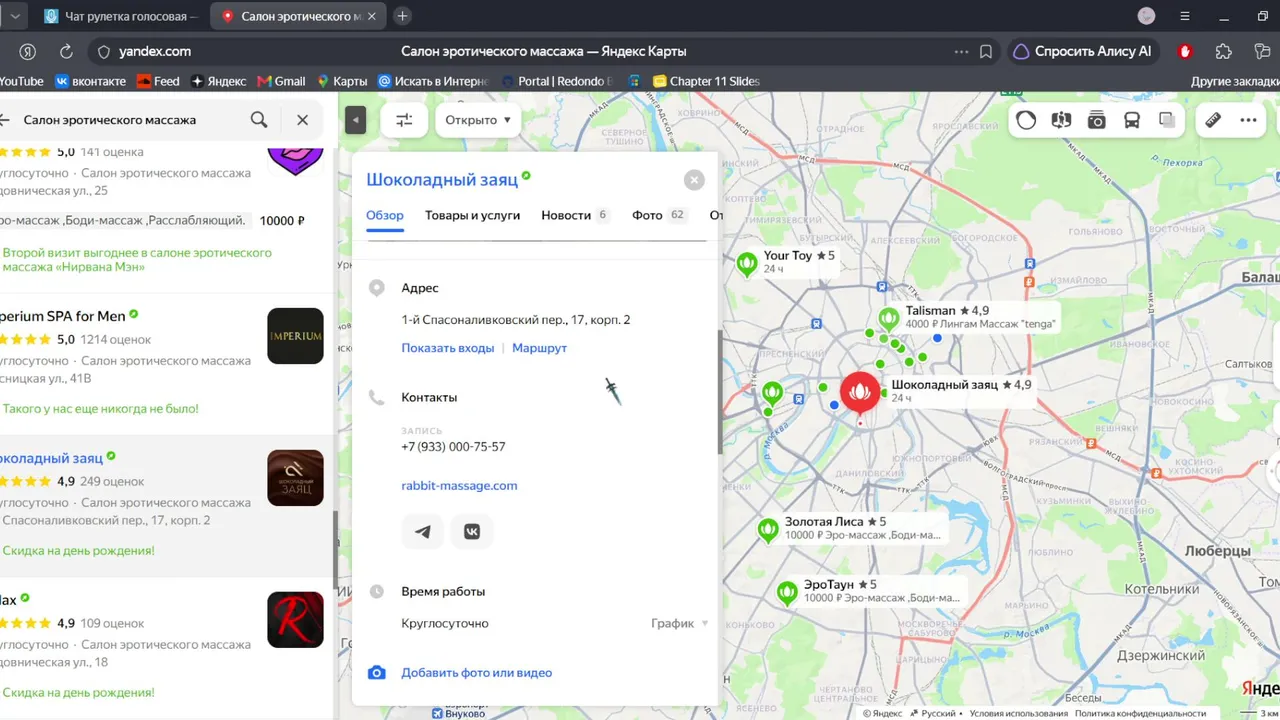This screenshot has width=1280, height=720.
Task: Click Такого у нас еще никогда не было!
Action: click(100, 409)
